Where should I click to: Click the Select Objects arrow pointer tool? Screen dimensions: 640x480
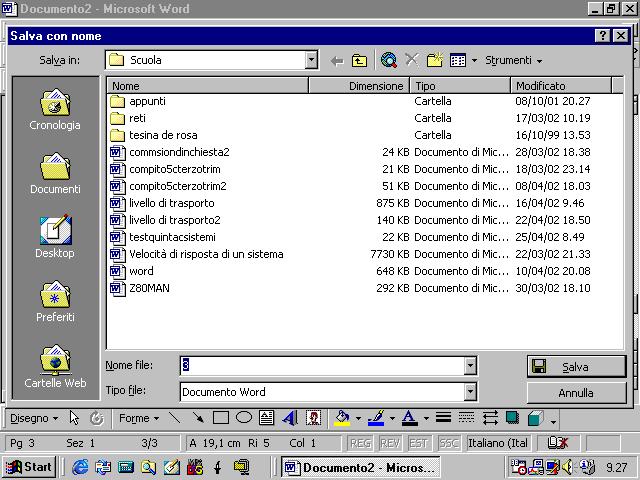tap(74, 418)
